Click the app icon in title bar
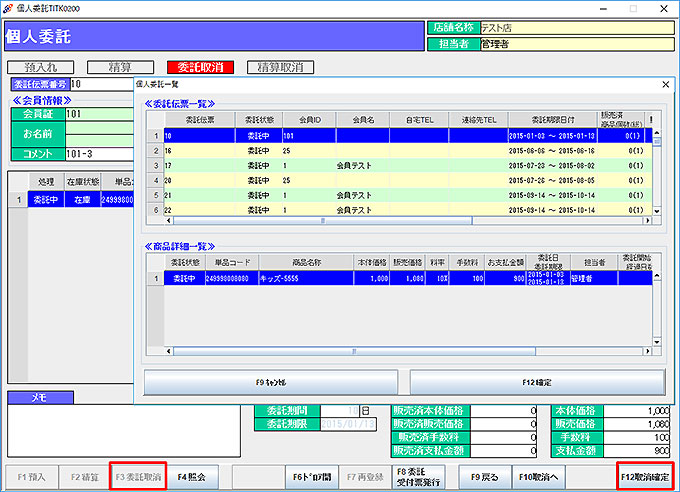Viewport: 680px width, 492px height. (x=9, y=8)
